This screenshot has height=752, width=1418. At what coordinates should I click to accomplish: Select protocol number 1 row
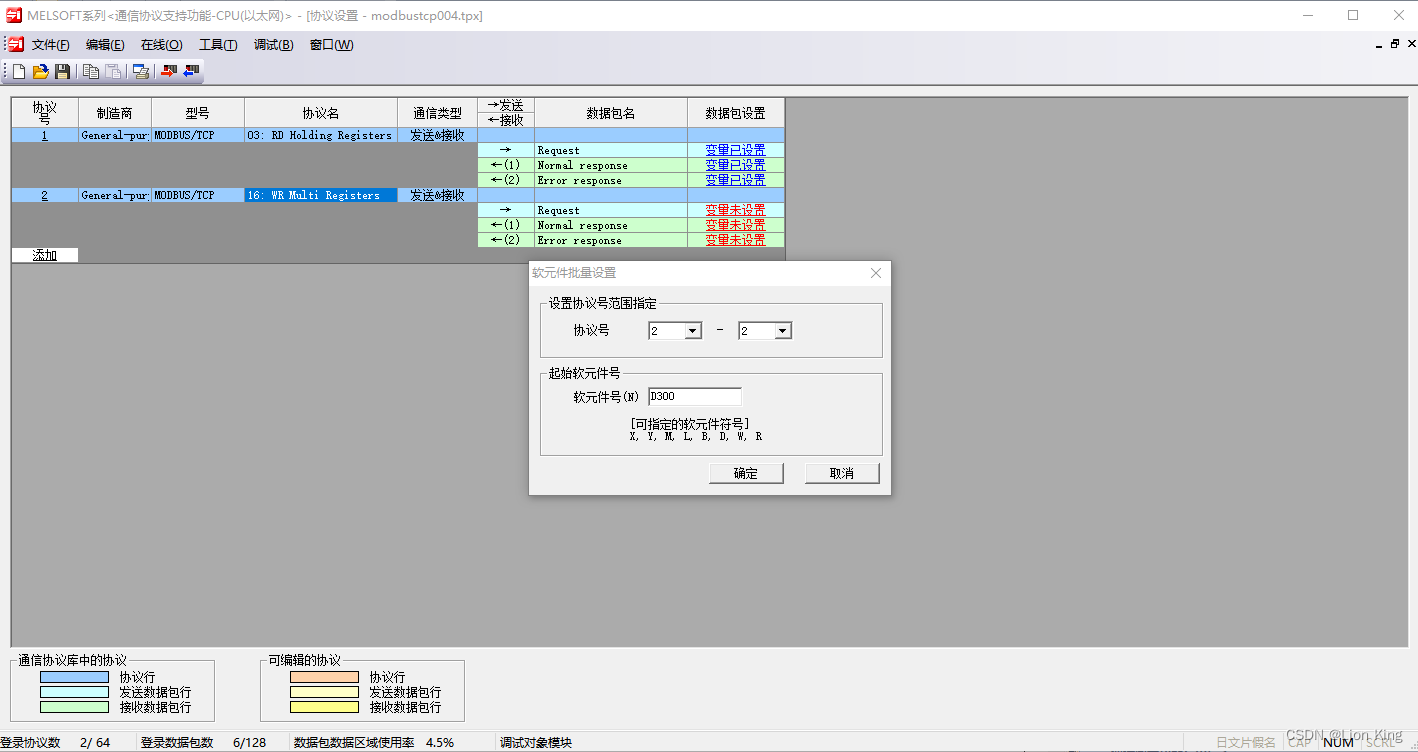pyautogui.click(x=44, y=134)
